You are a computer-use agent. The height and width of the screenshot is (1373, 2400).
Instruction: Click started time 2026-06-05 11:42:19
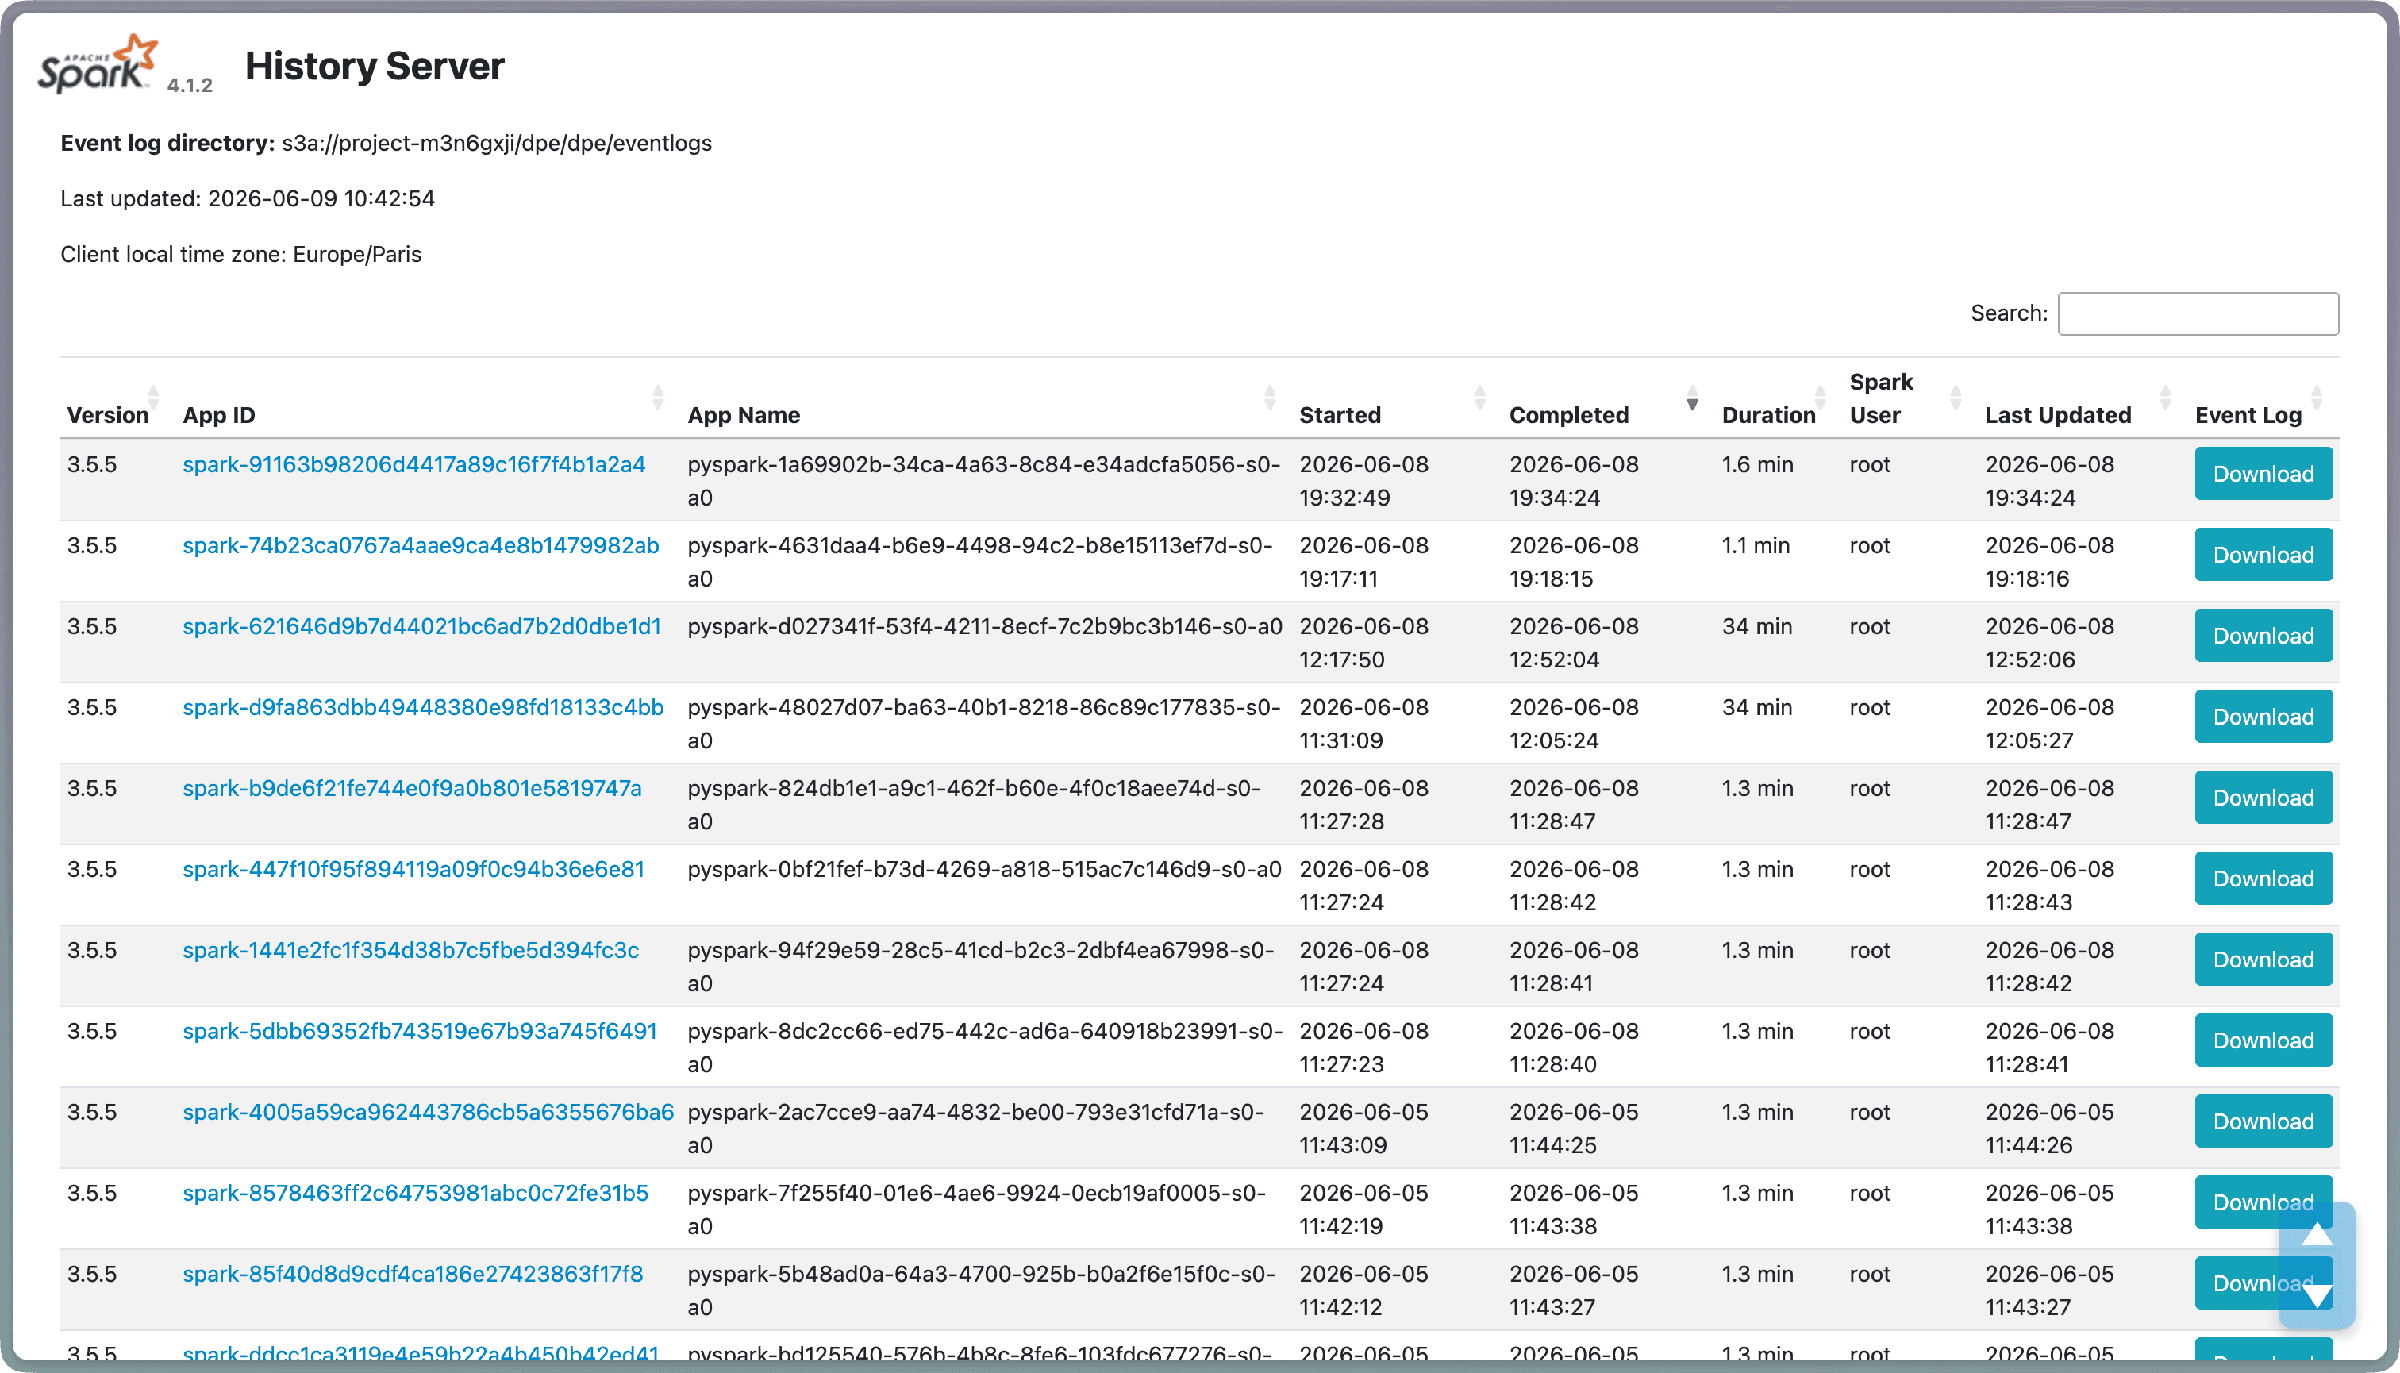[1364, 1210]
